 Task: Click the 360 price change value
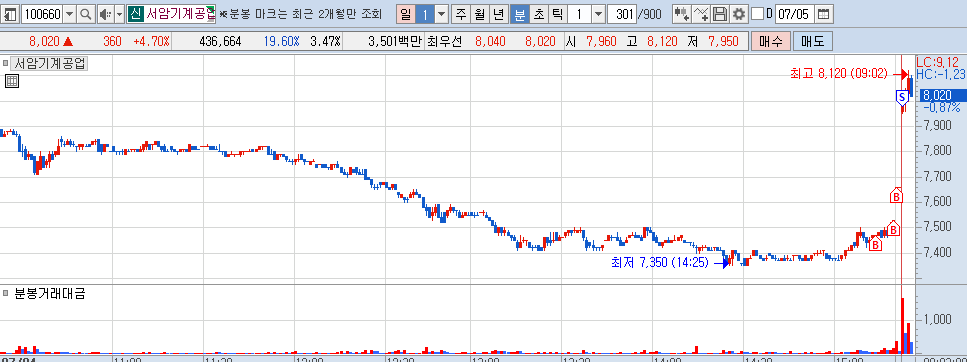click(112, 42)
